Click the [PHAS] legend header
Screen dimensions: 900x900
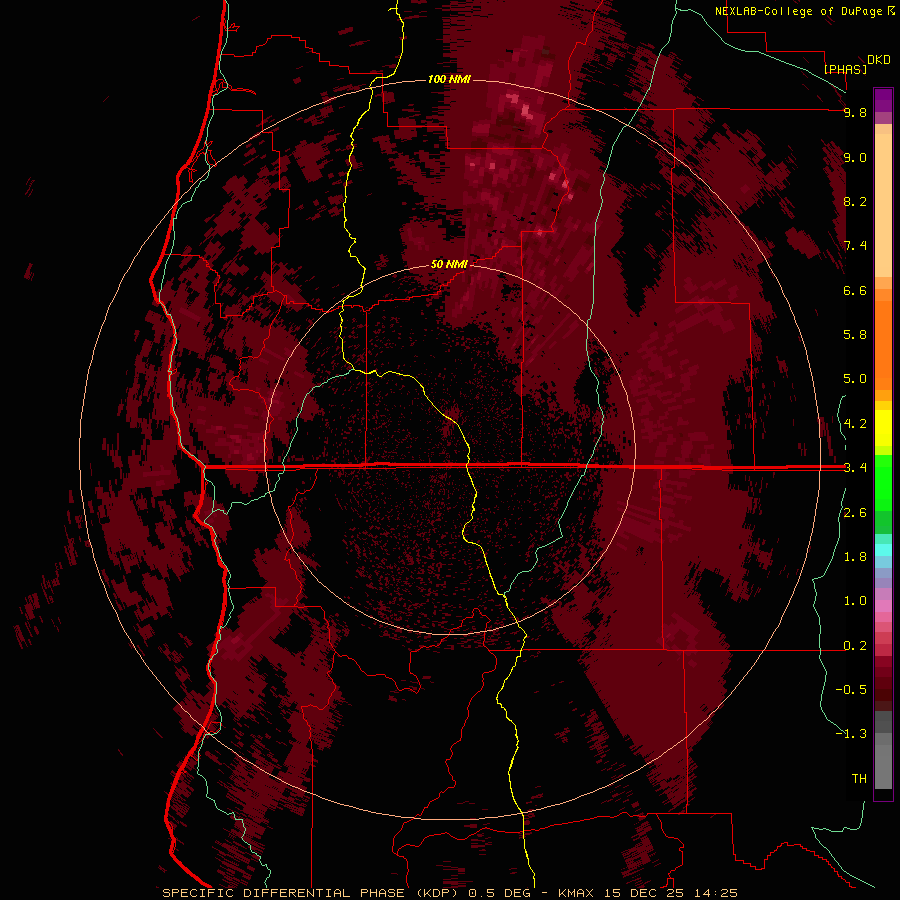(x=845, y=69)
